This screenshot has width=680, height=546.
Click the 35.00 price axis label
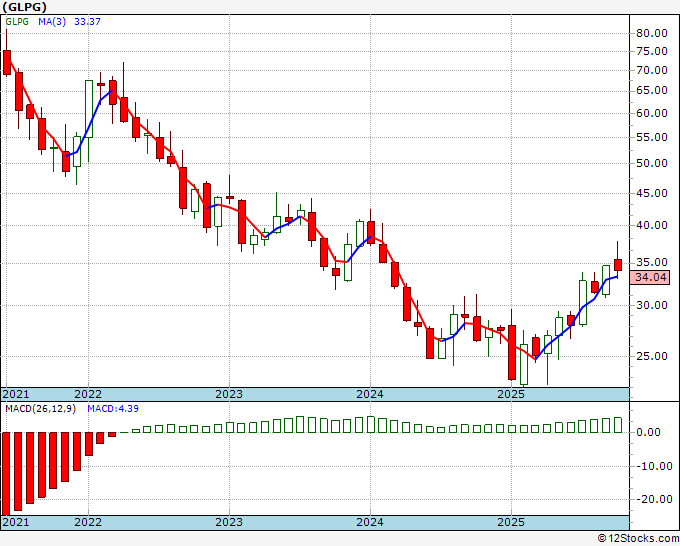(651, 262)
